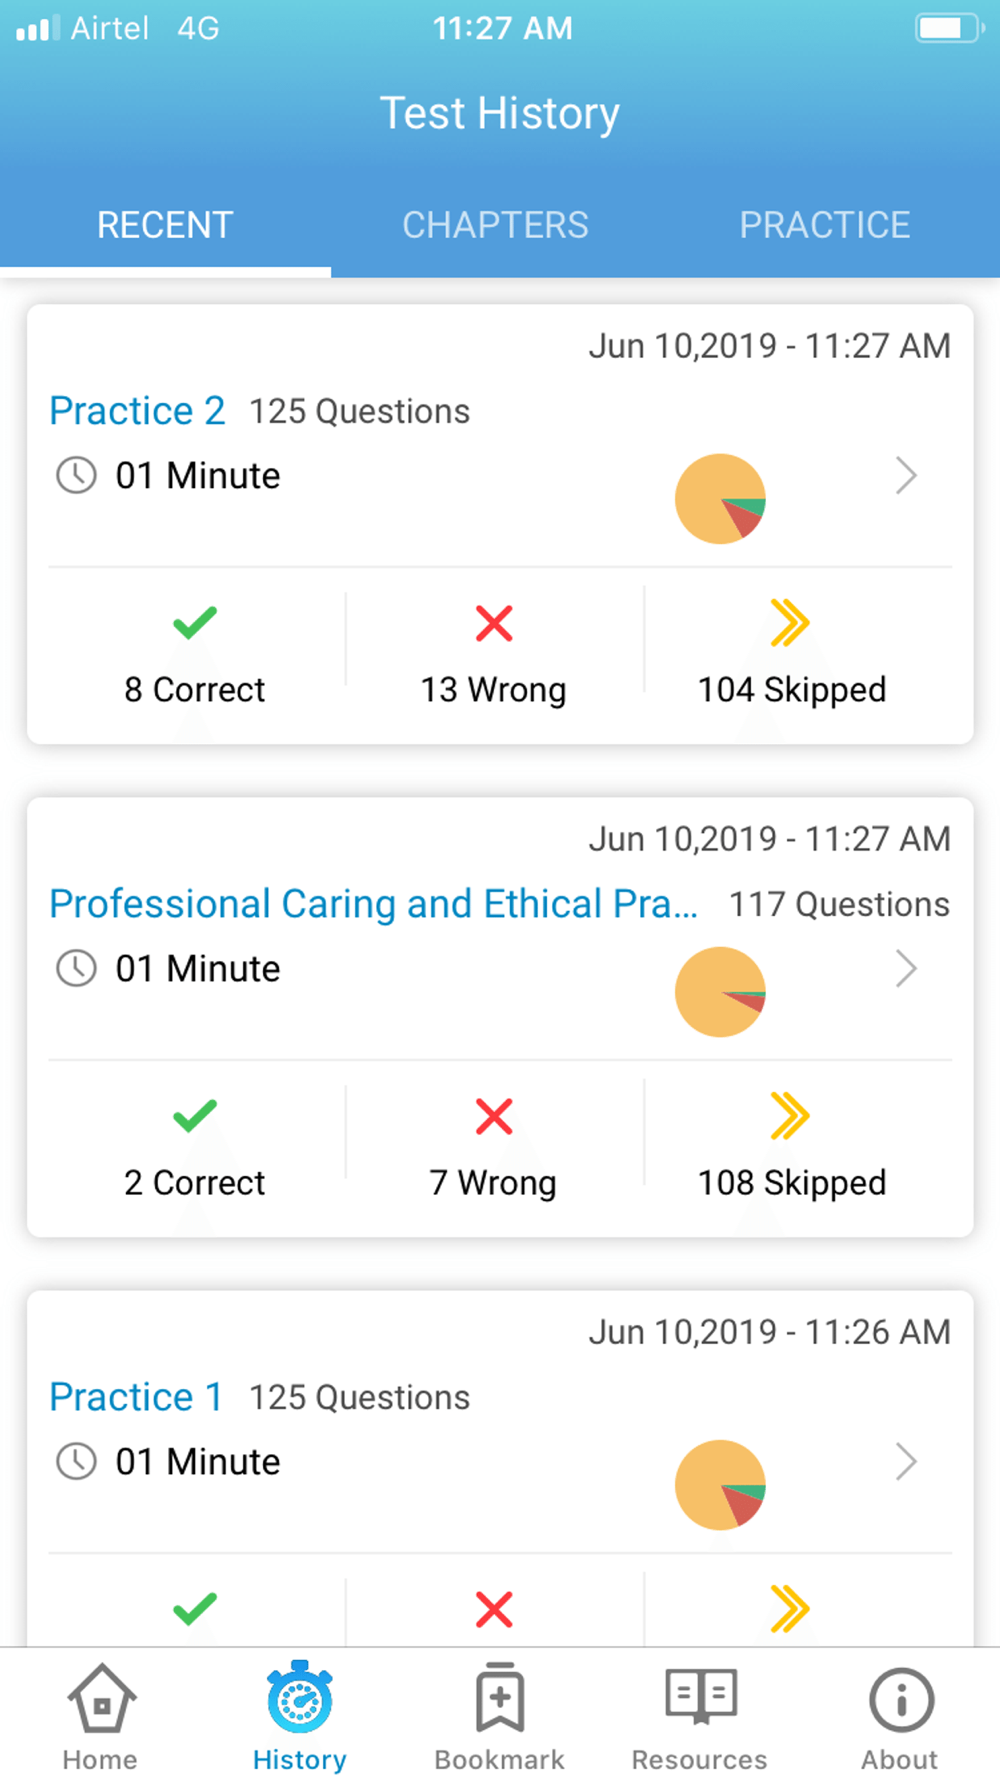Tap the red cross icon for 13 Wrong
Screen dimensions: 1000x1778
point(494,623)
